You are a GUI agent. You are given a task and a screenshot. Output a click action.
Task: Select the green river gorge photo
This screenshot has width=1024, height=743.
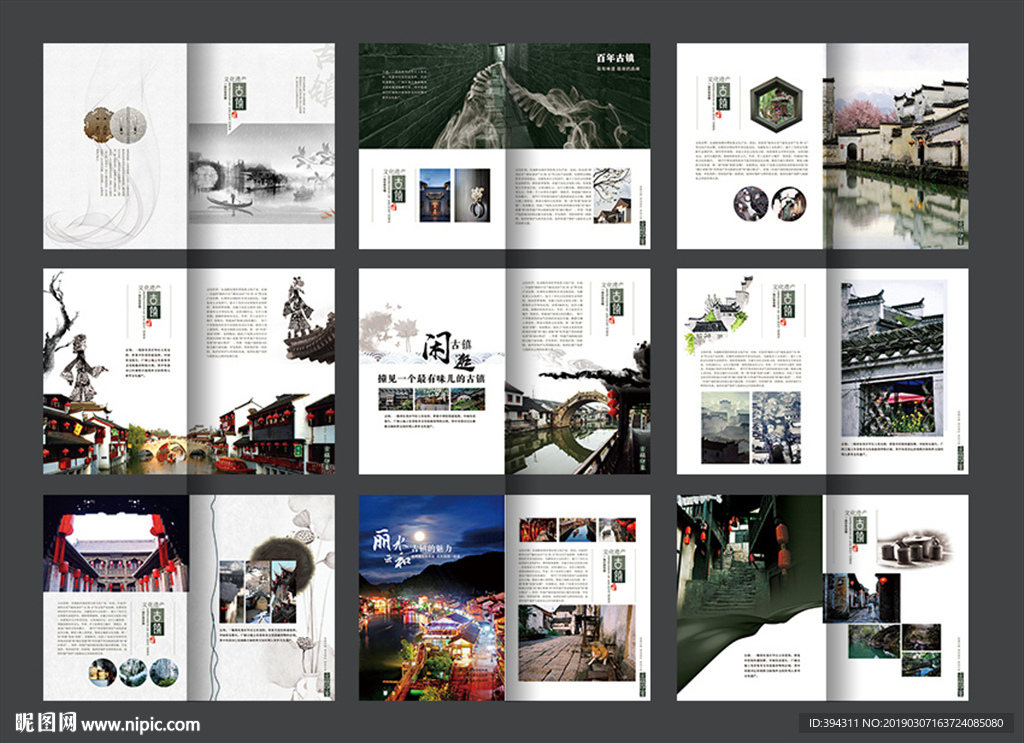pos(875,641)
